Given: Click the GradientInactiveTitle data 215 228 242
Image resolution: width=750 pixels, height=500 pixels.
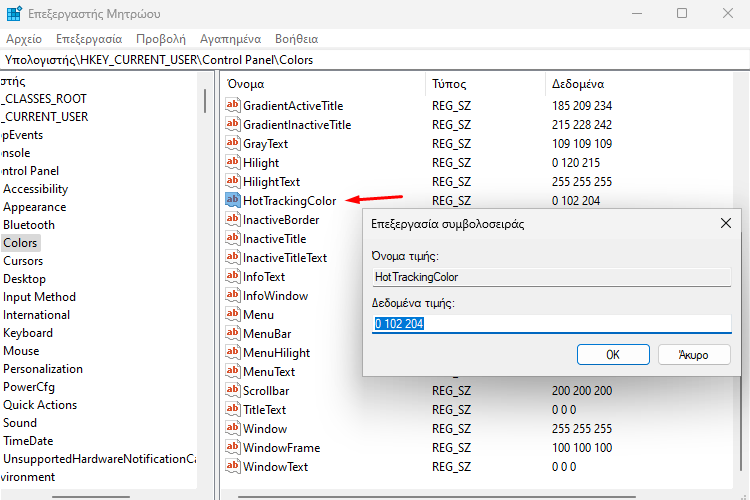Looking at the screenshot, I should point(582,124).
